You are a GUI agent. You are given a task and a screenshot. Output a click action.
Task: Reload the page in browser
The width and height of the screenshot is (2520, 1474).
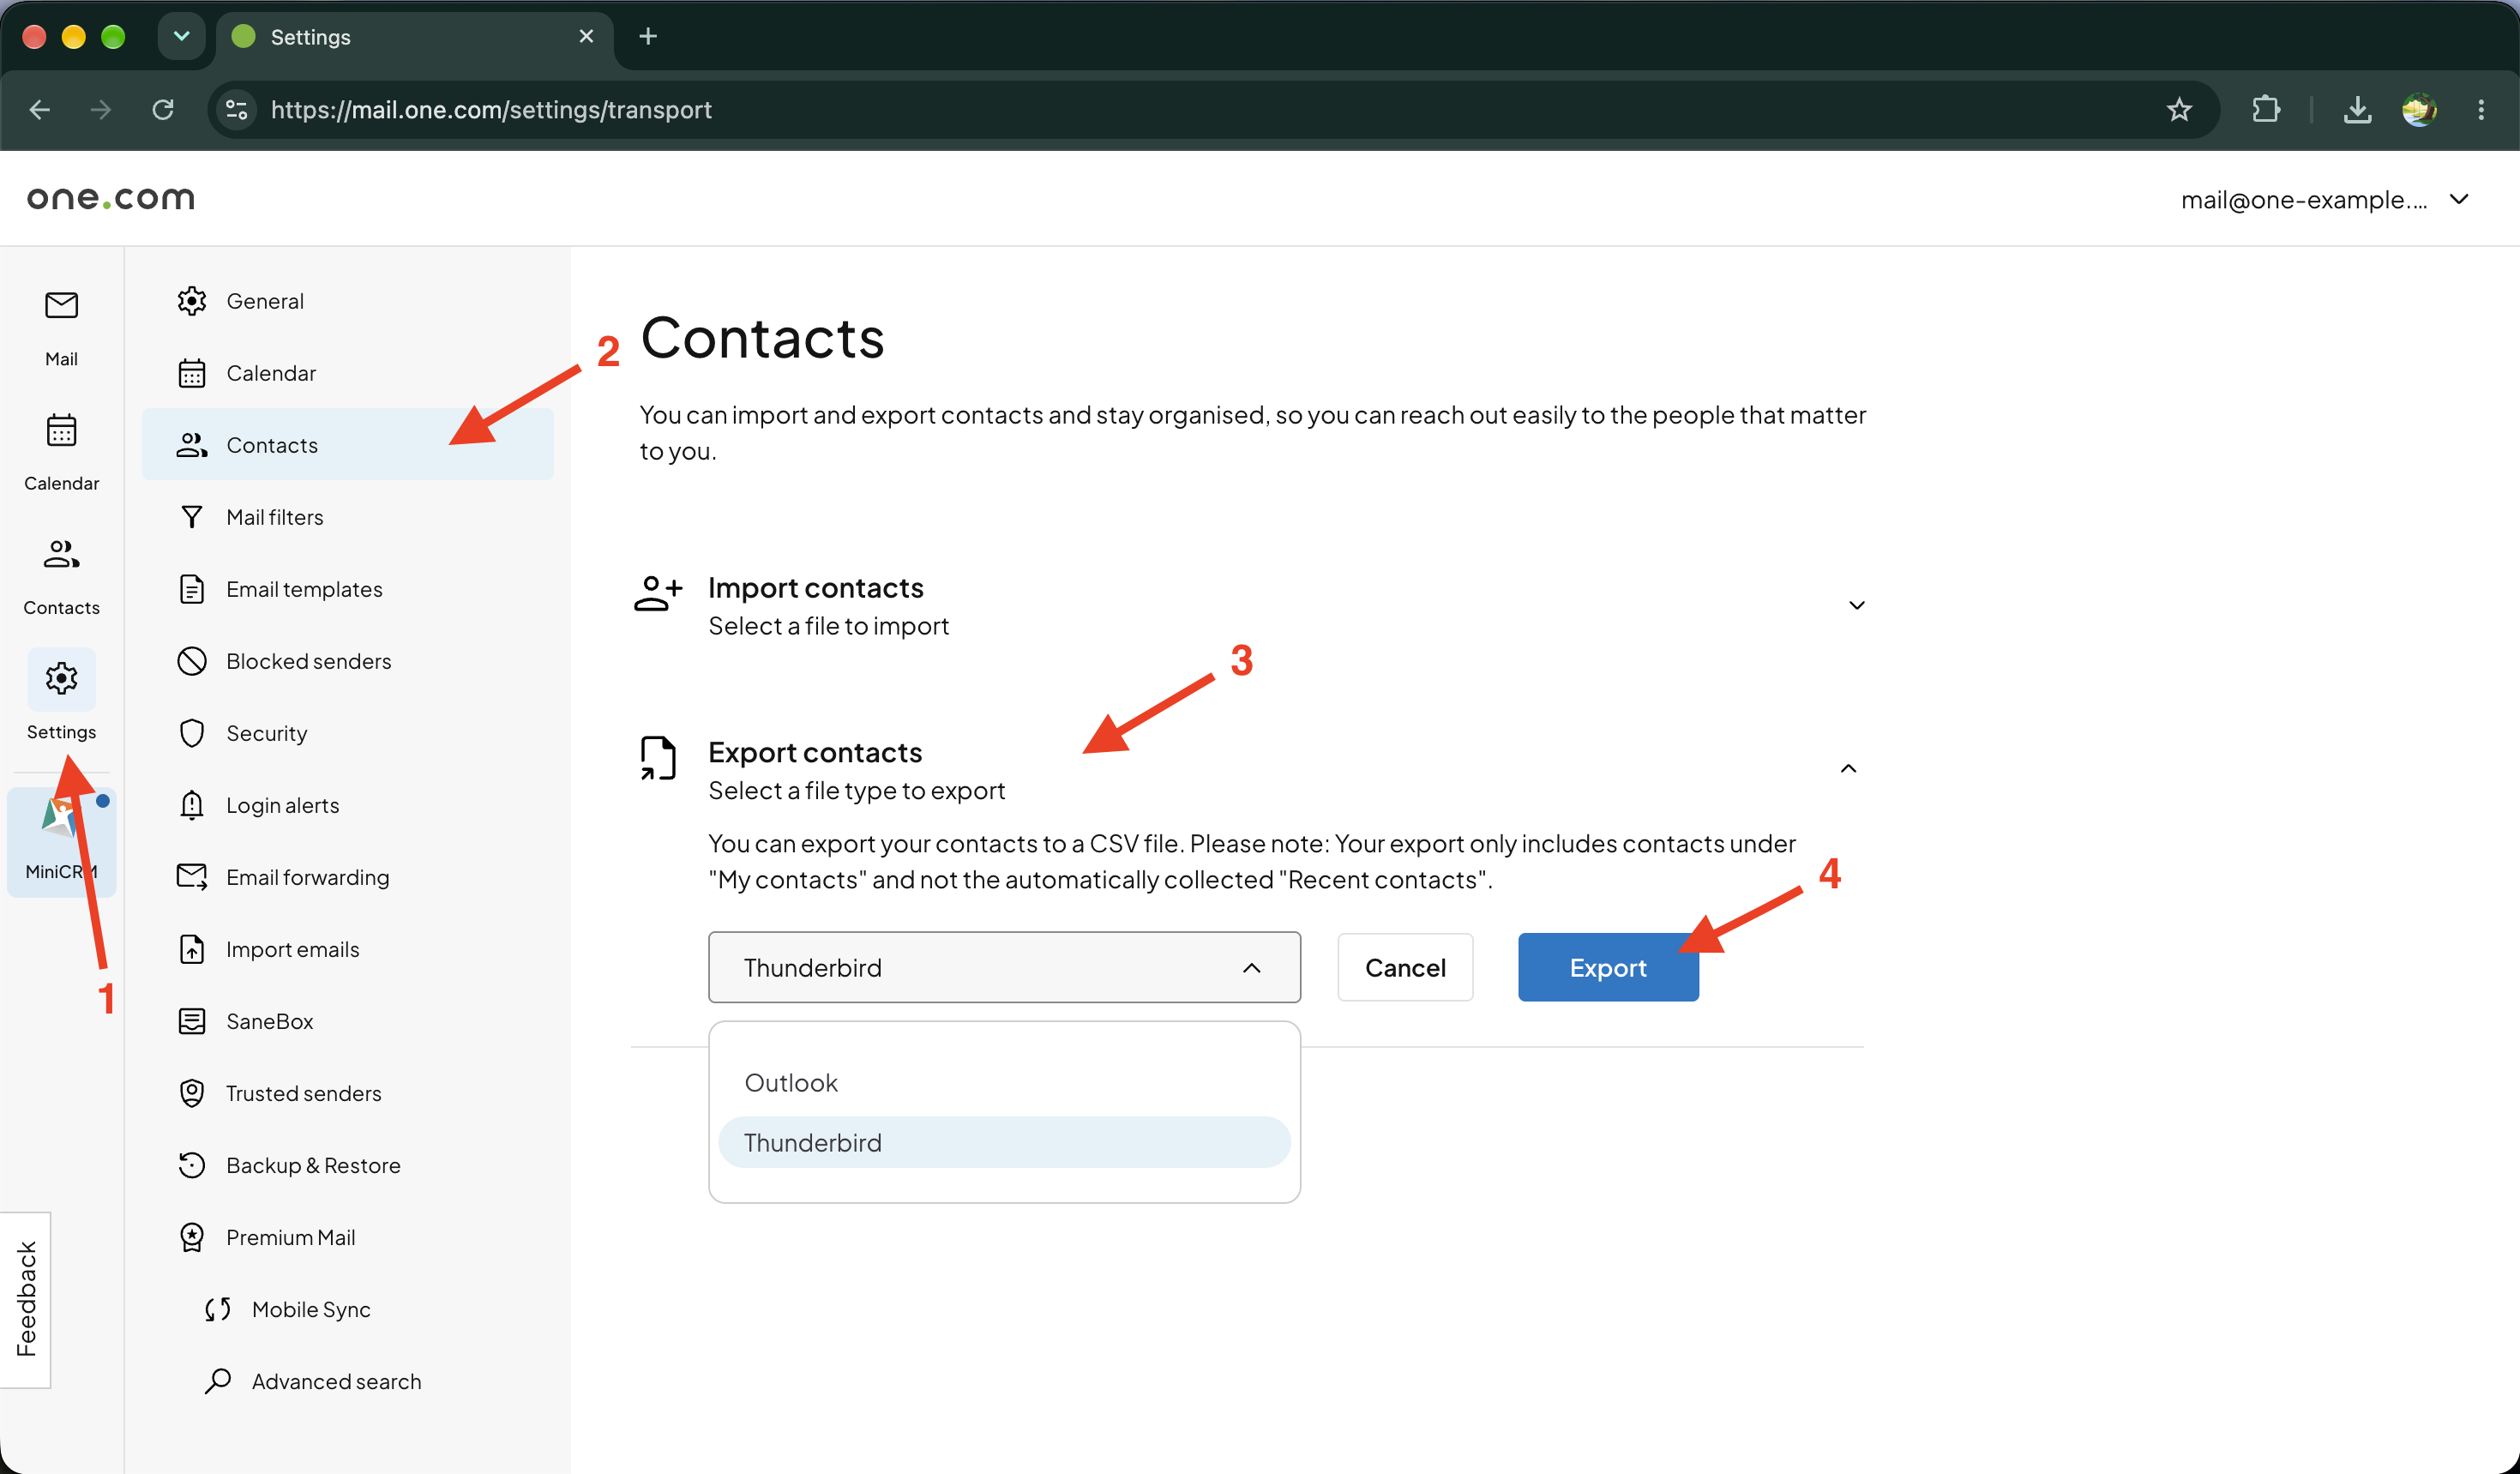(163, 109)
